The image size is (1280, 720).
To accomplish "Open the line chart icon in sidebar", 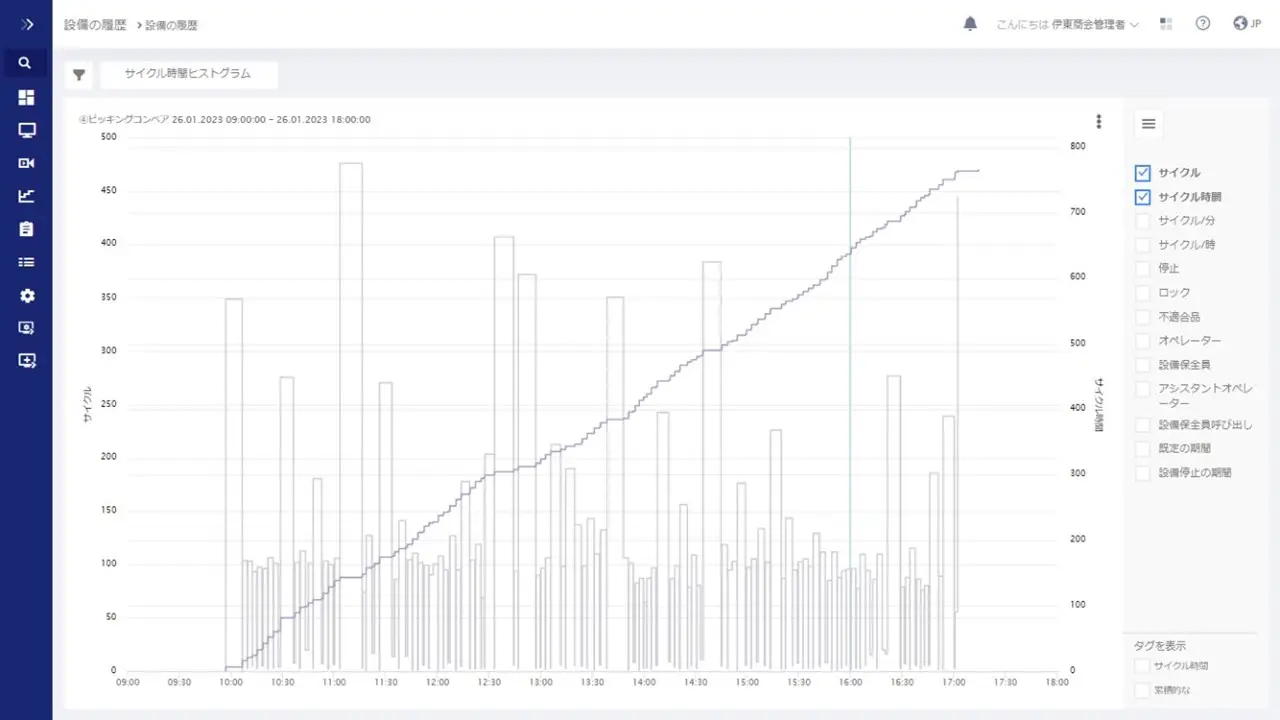I will click(26, 196).
